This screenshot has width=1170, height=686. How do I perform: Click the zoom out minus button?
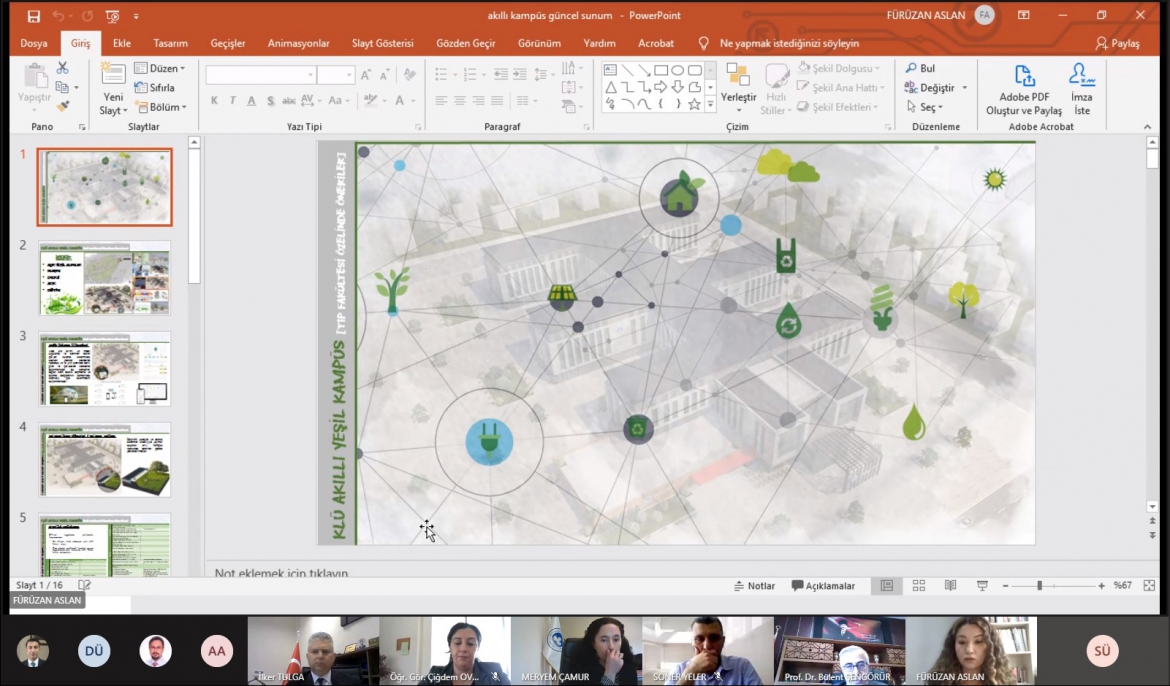pyautogui.click(x=1005, y=586)
